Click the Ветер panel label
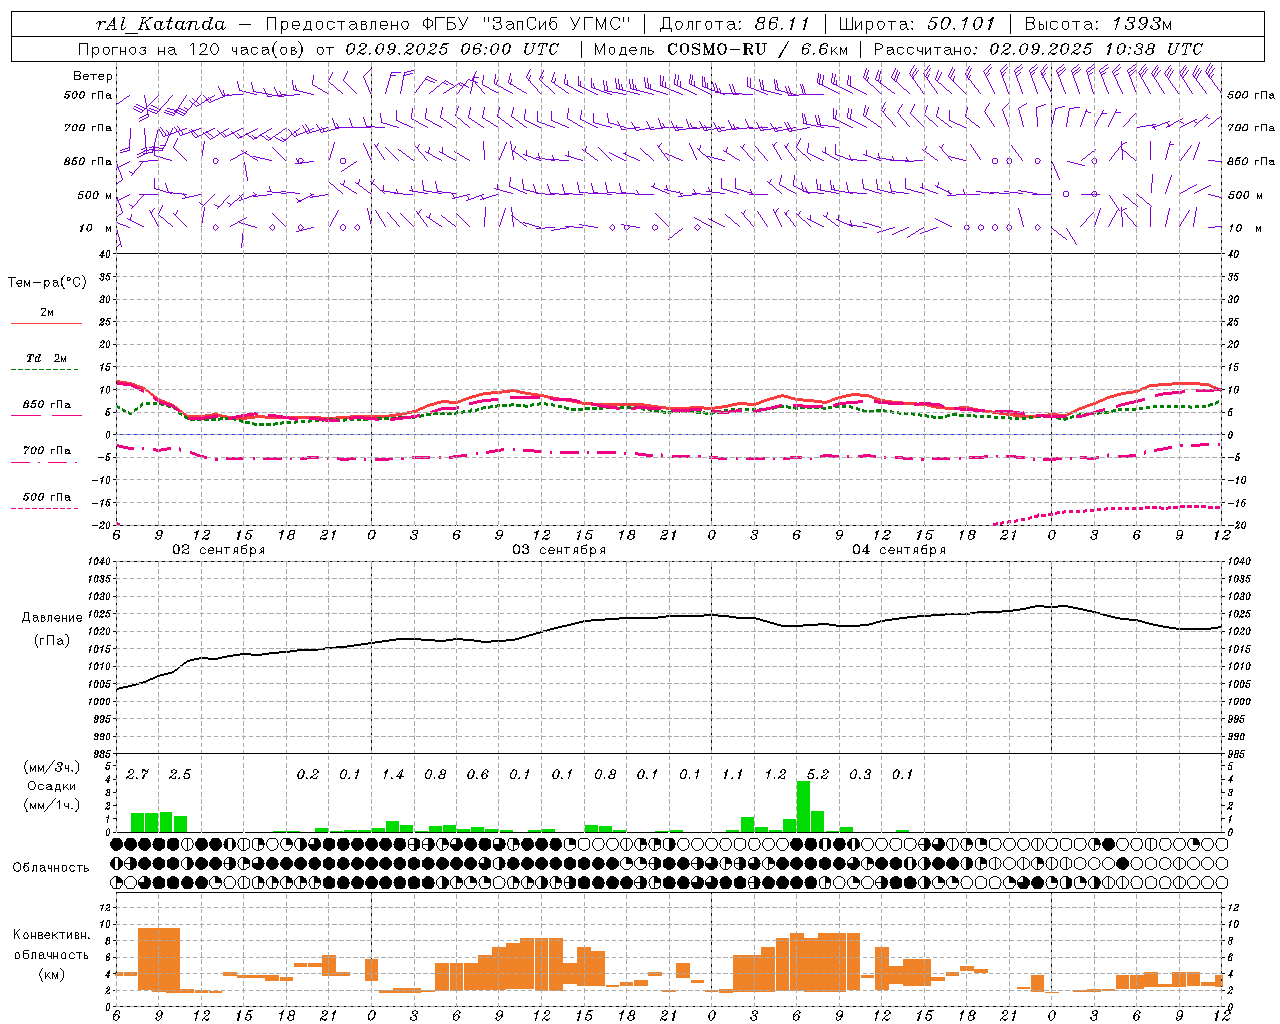This screenshot has width=1280, height=1024. tap(92, 76)
